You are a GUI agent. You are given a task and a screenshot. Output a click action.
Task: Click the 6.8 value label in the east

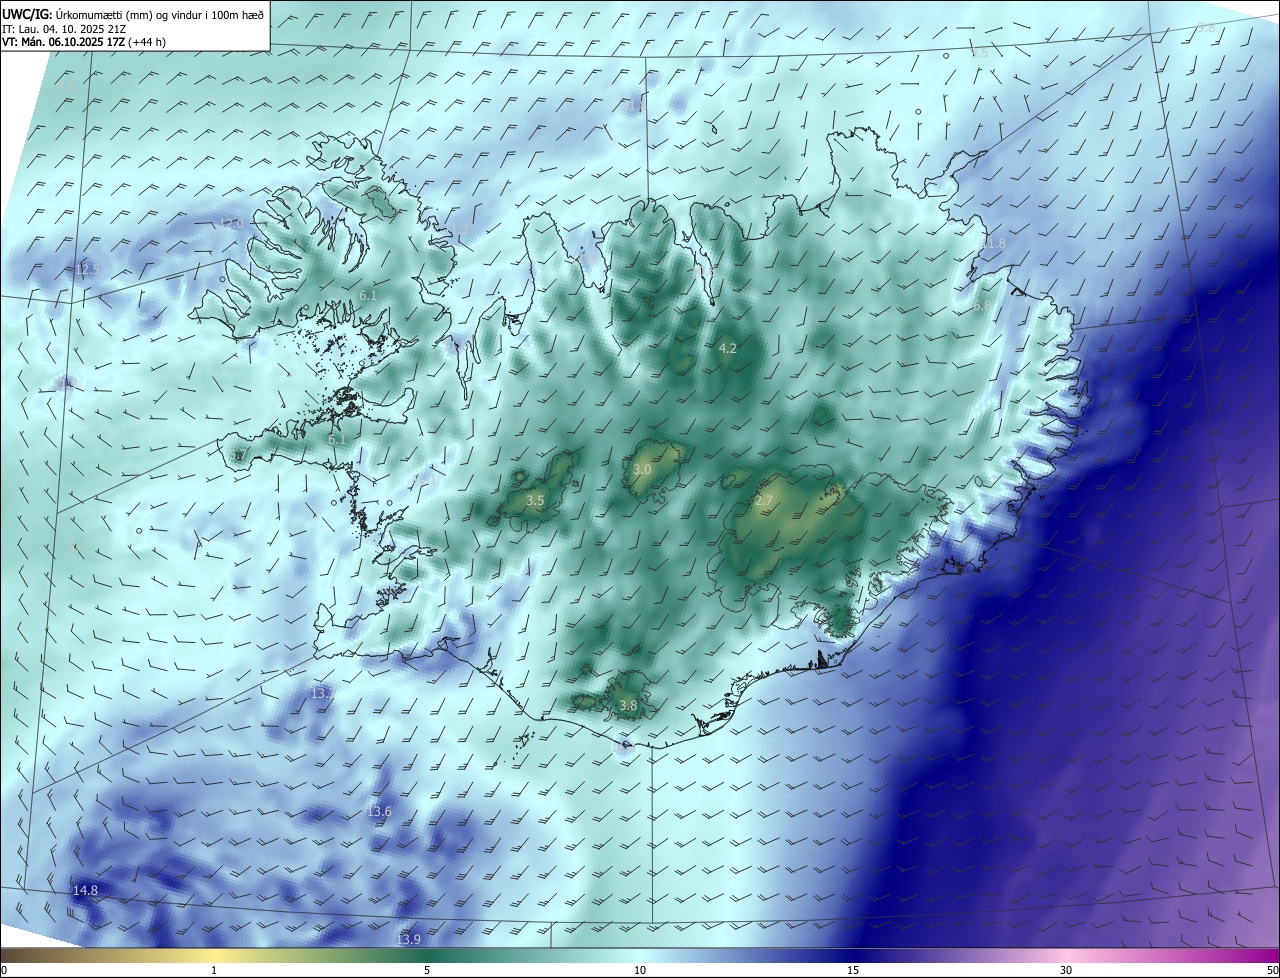[x=982, y=305]
